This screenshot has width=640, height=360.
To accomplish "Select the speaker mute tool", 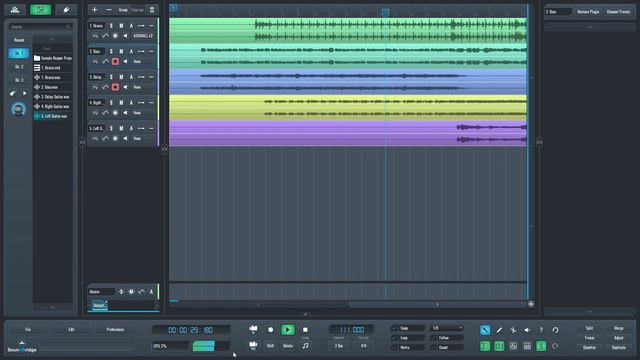I will click(527, 330).
